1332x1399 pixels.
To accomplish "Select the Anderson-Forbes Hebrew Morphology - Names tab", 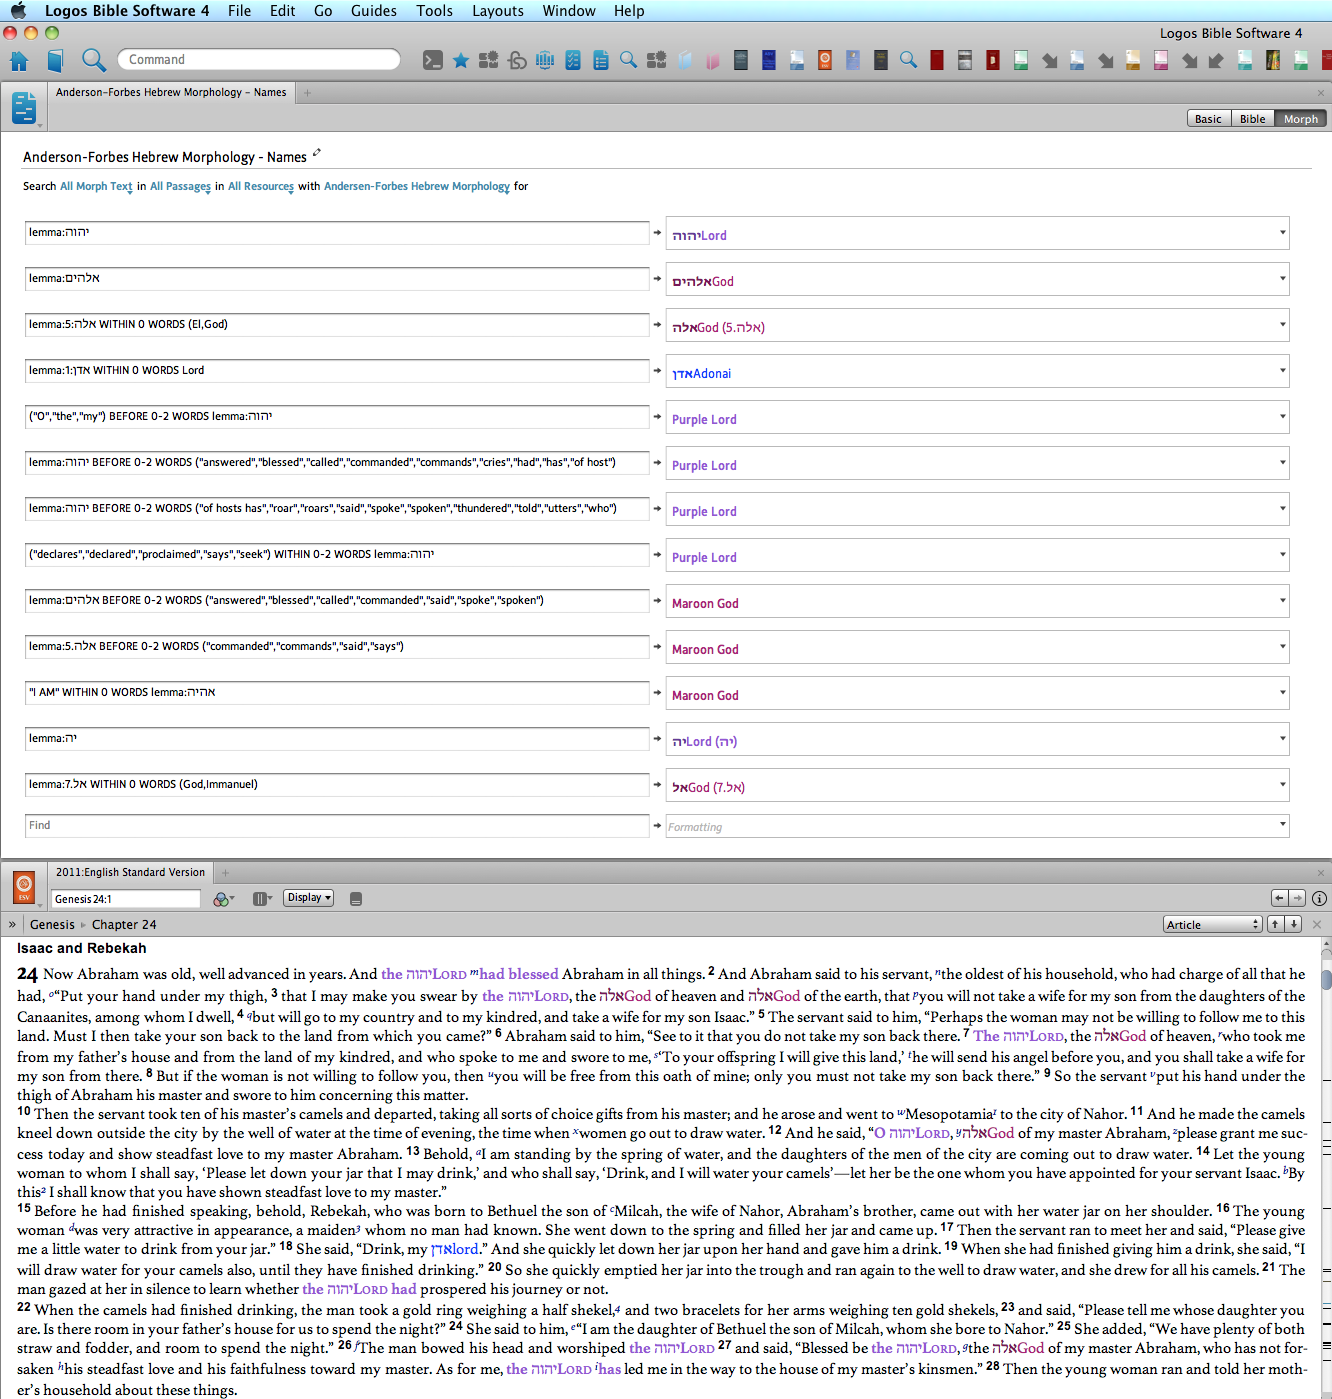I will (171, 92).
